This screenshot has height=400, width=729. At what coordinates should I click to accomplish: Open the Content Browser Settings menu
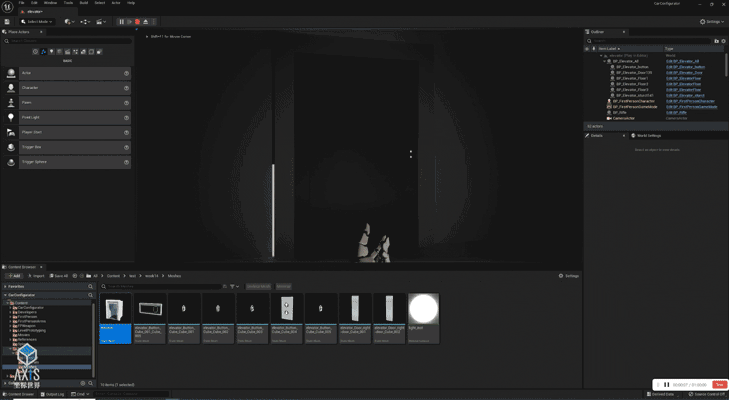coord(569,276)
